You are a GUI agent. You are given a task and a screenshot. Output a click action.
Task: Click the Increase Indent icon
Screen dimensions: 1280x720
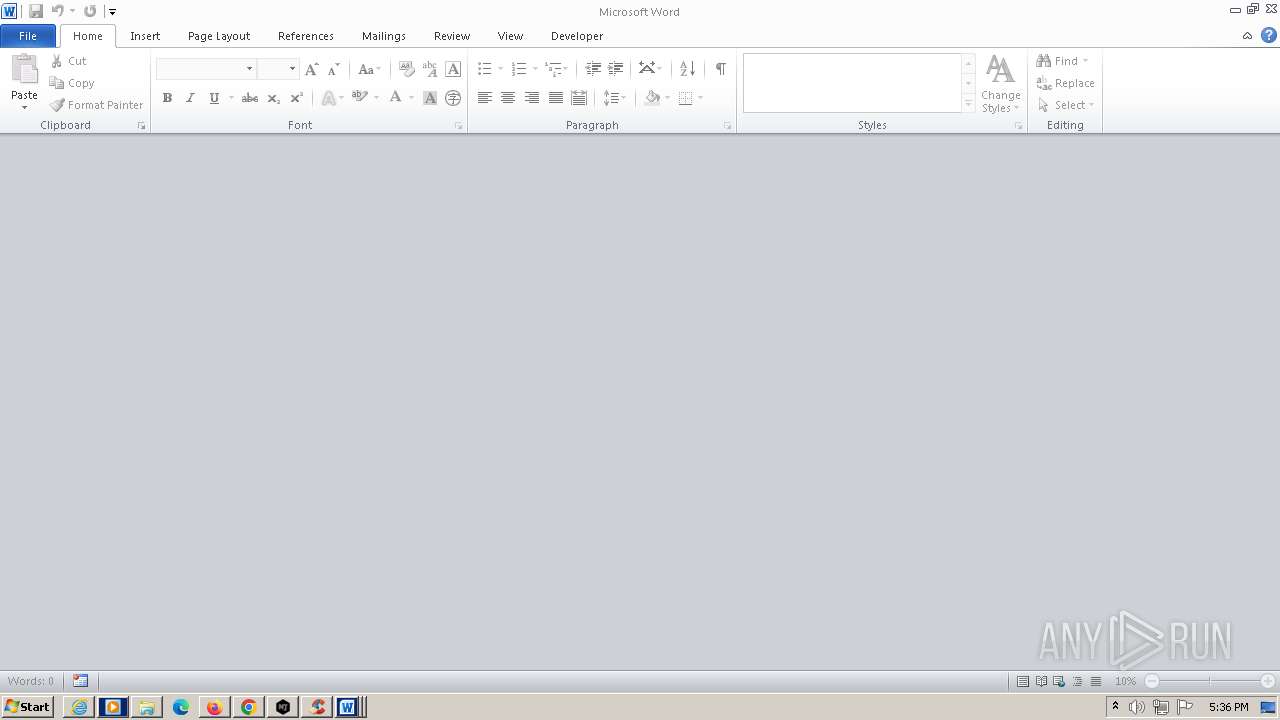616,69
